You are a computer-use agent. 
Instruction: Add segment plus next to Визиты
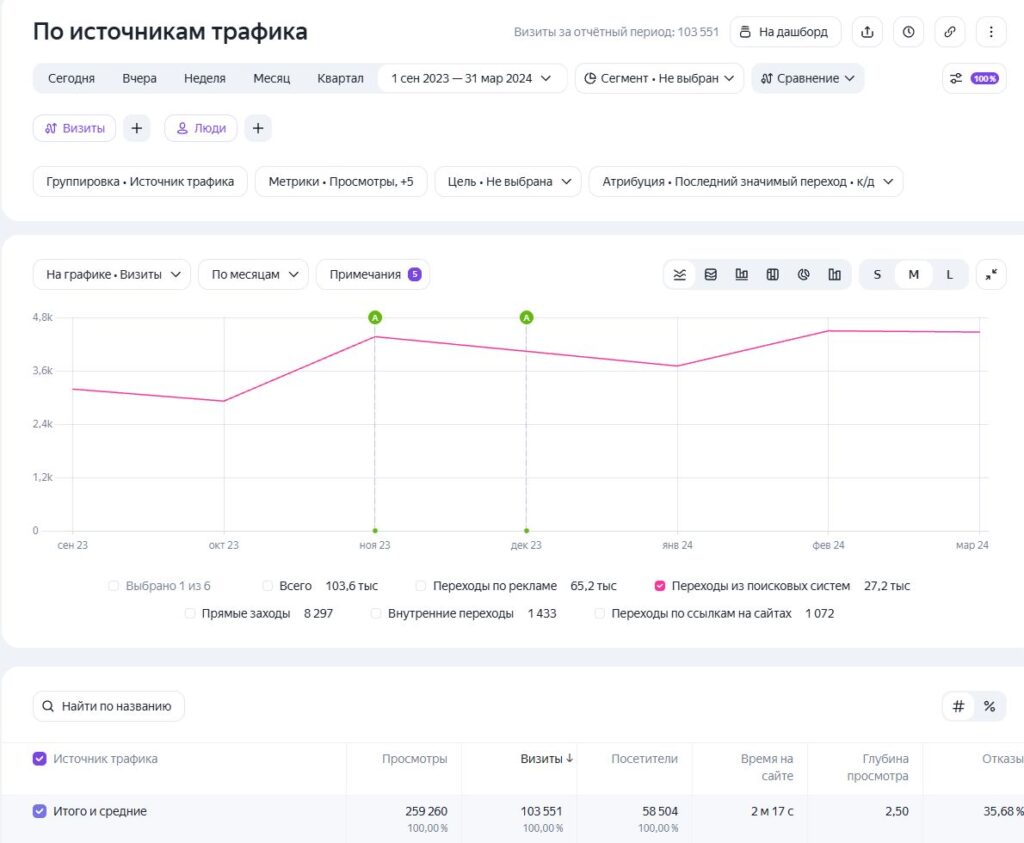(136, 128)
